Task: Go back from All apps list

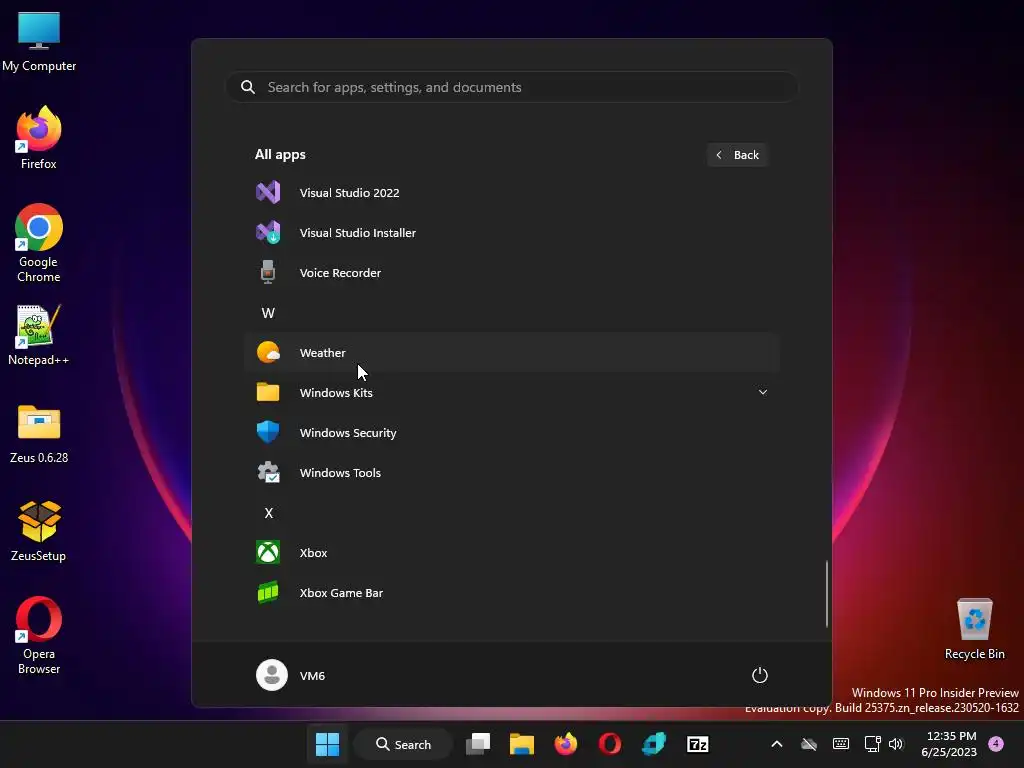Action: 737,155
